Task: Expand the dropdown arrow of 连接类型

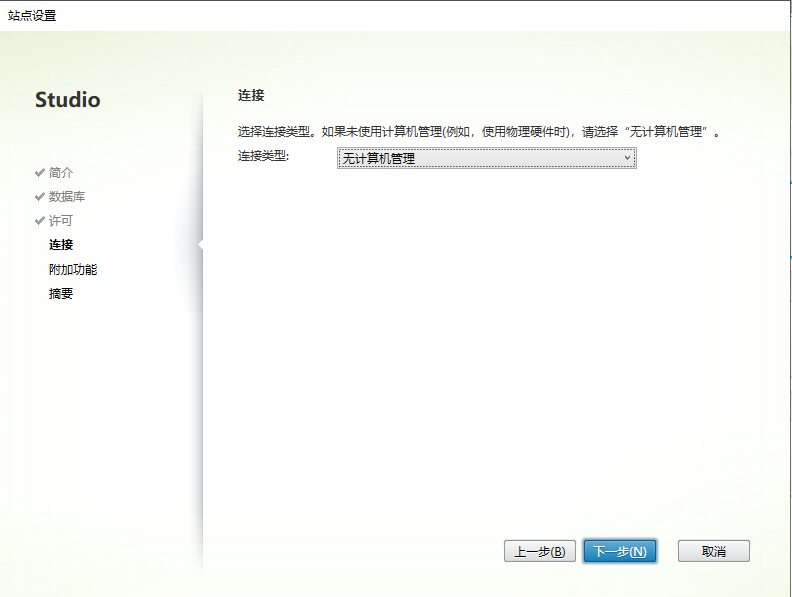Action: coord(627,158)
